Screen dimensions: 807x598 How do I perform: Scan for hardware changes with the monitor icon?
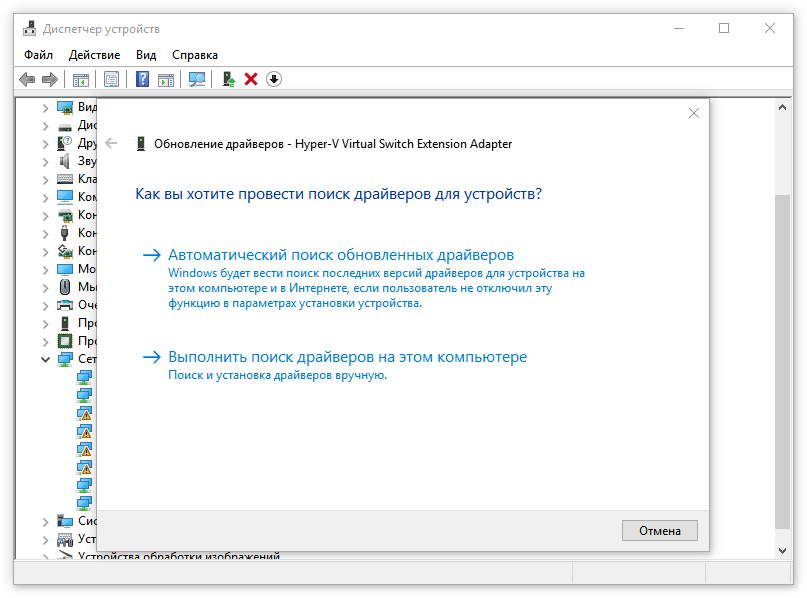(197, 79)
